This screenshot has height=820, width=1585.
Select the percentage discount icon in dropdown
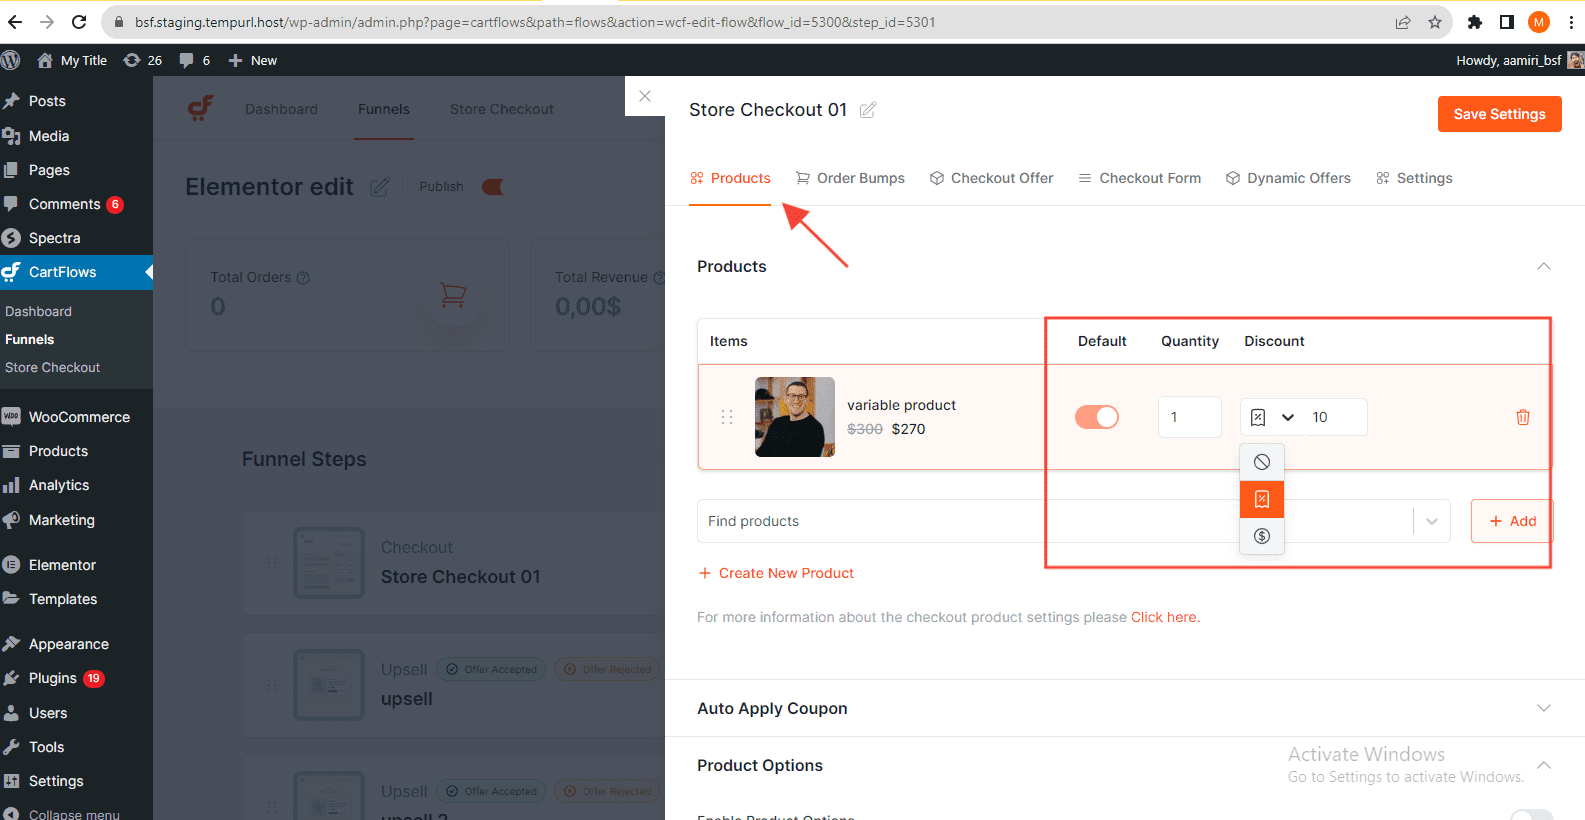1261,499
